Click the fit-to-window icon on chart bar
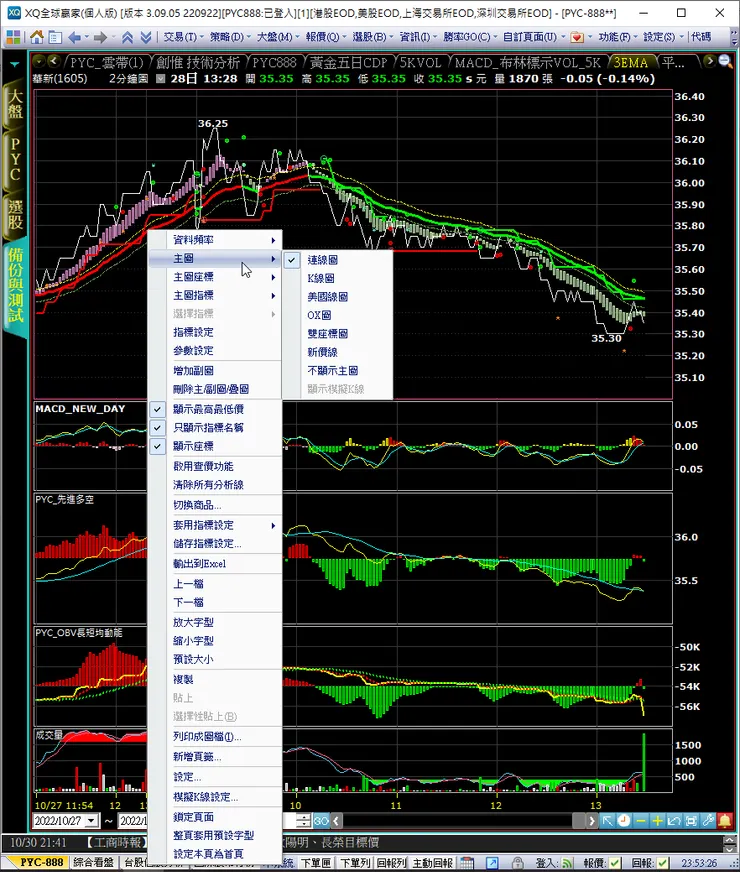Screen dimensions: 740x872 [691, 820]
